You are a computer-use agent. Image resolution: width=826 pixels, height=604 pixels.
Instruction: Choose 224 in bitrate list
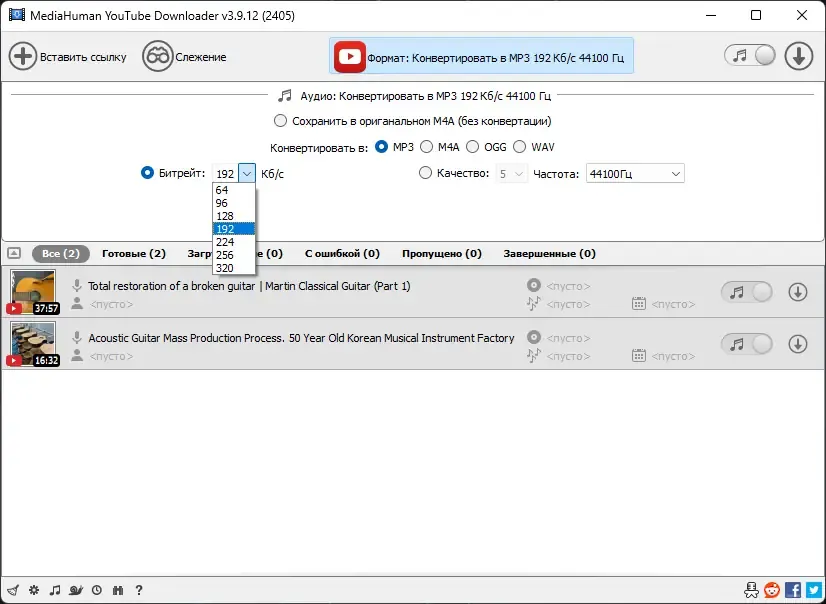(x=234, y=242)
